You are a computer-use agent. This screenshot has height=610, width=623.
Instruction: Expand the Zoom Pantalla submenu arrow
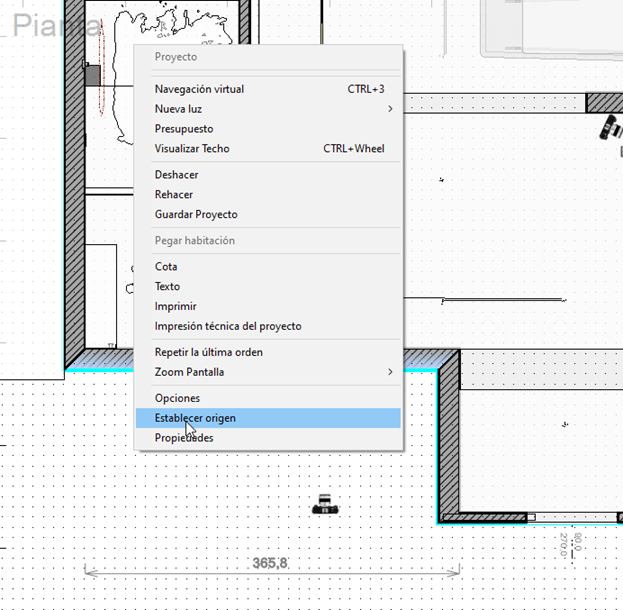point(390,372)
